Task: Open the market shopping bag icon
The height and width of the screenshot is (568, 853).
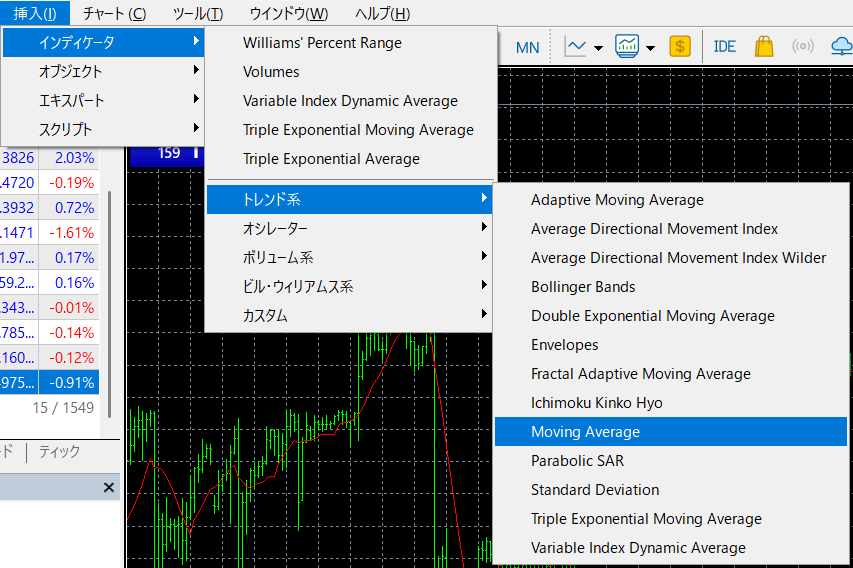Action: (764, 46)
